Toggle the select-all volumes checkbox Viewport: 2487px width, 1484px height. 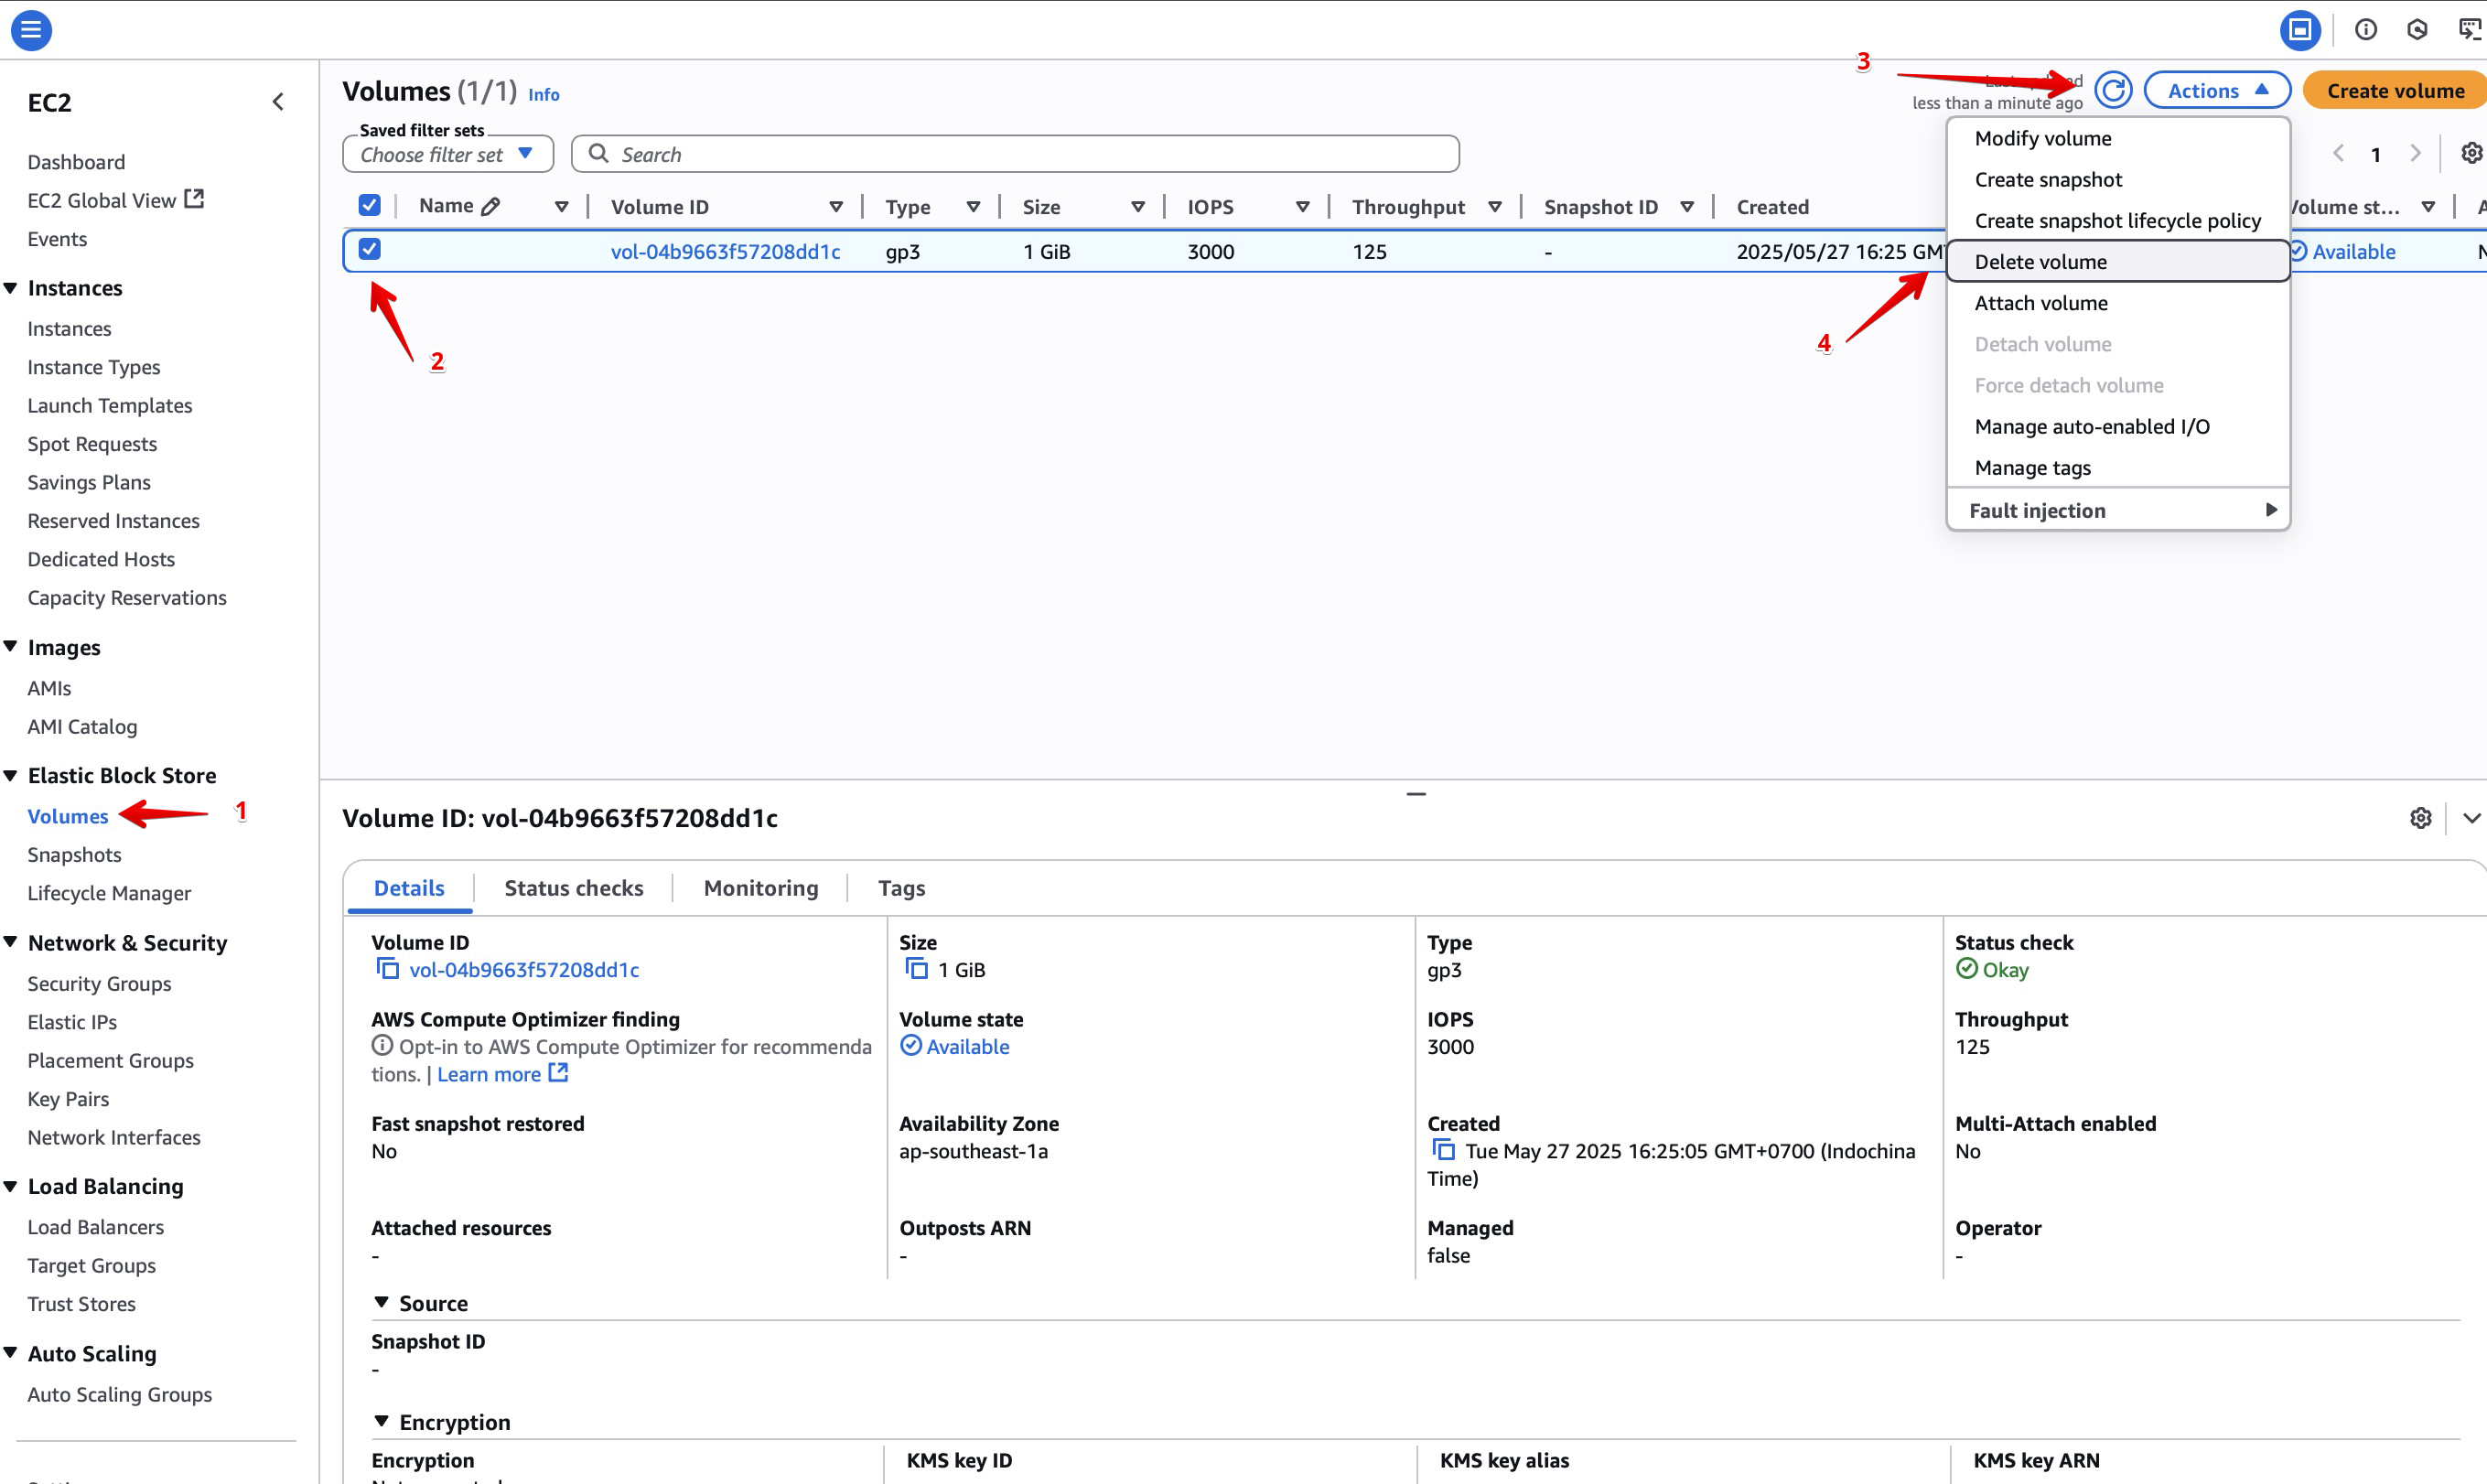(369, 206)
